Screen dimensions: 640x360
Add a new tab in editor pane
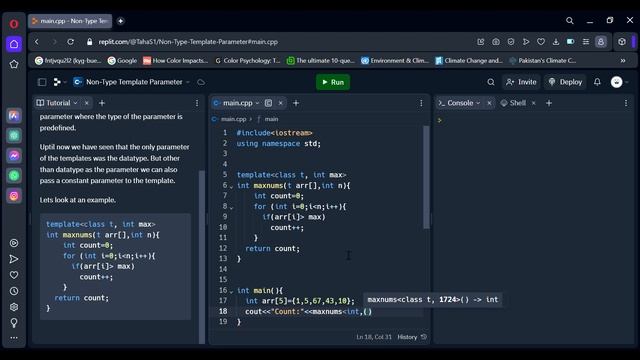pyautogui.click(x=296, y=103)
